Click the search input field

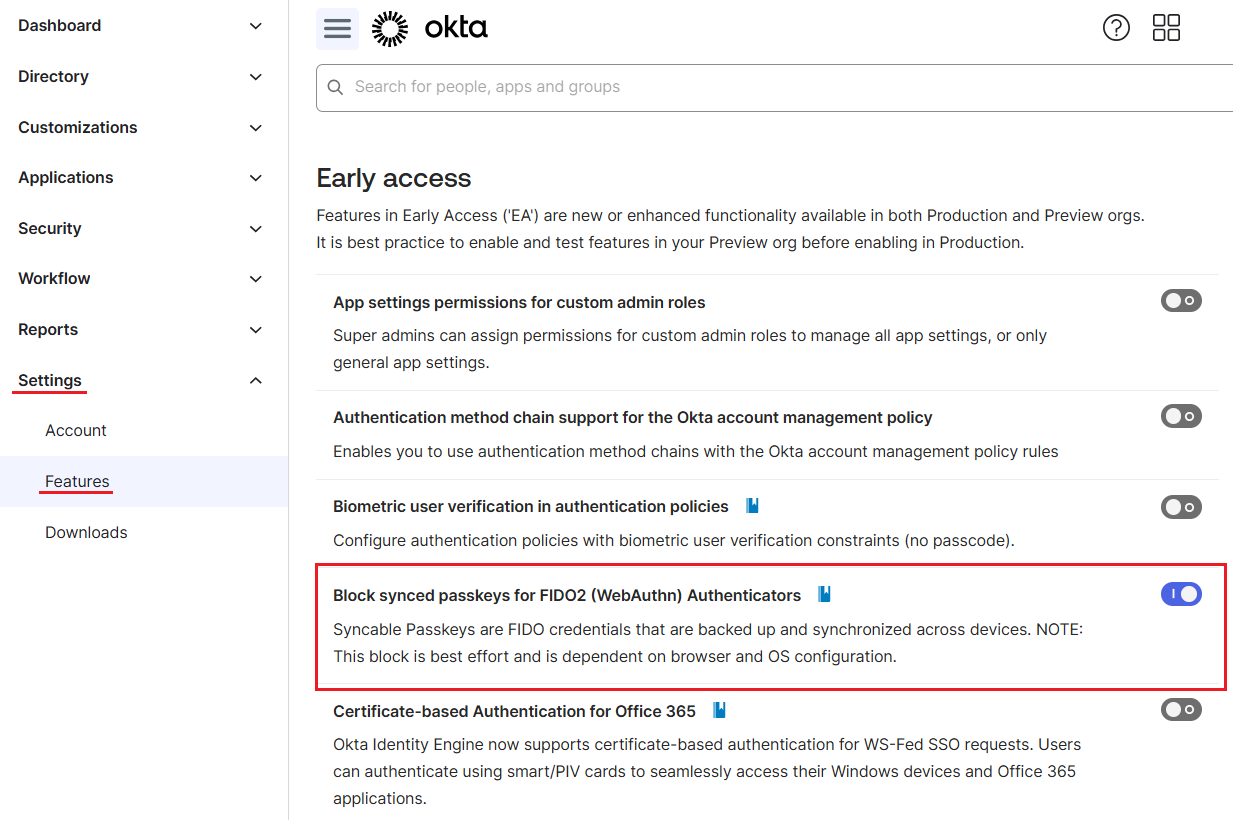(700, 88)
